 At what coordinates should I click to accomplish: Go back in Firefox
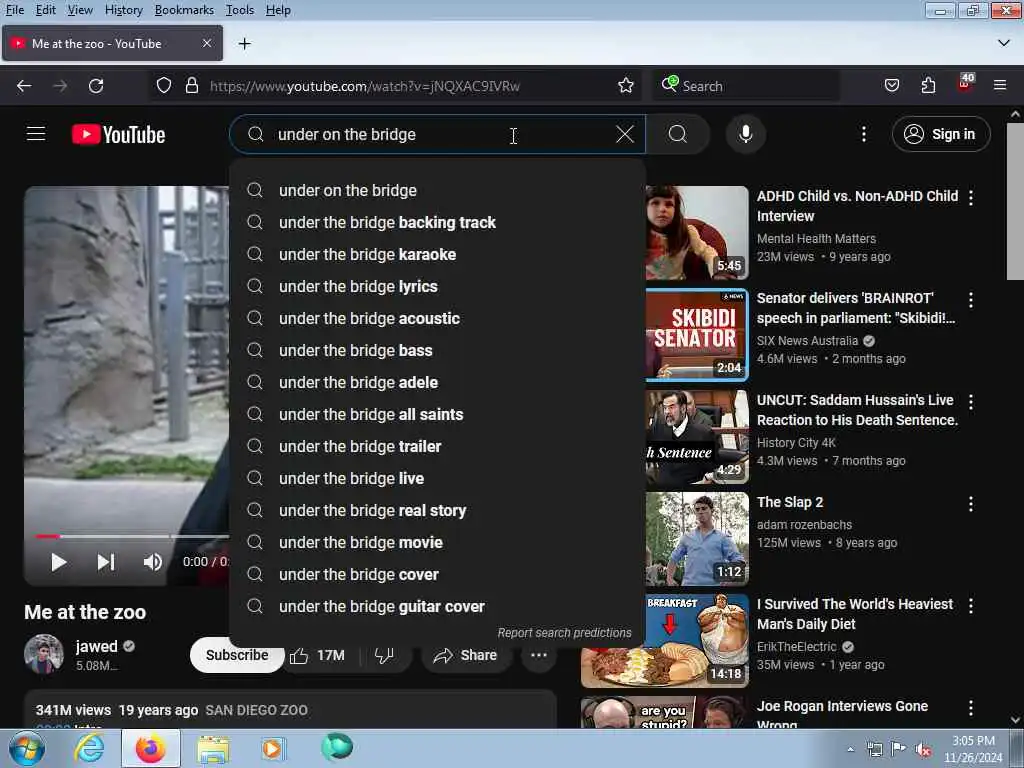(x=24, y=86)
